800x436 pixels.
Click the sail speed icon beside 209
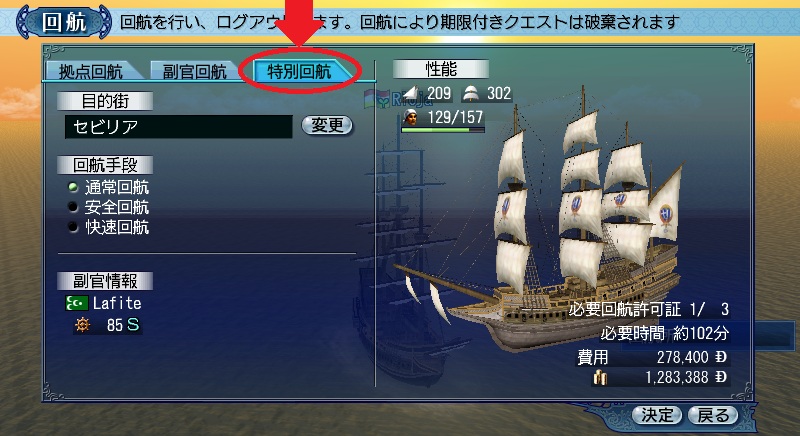(411, 93)
